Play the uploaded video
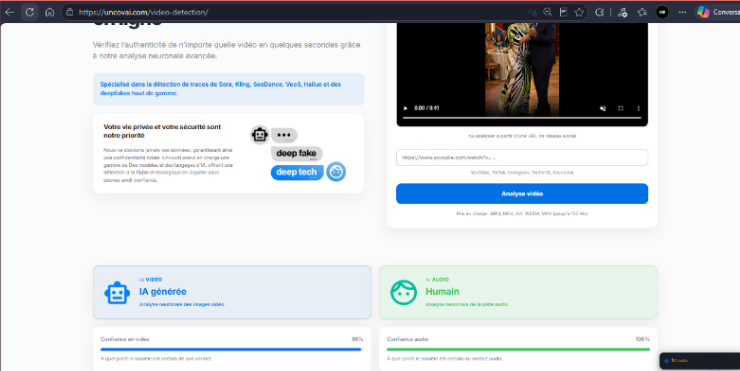740x371 pixels. tap(405, 108)
